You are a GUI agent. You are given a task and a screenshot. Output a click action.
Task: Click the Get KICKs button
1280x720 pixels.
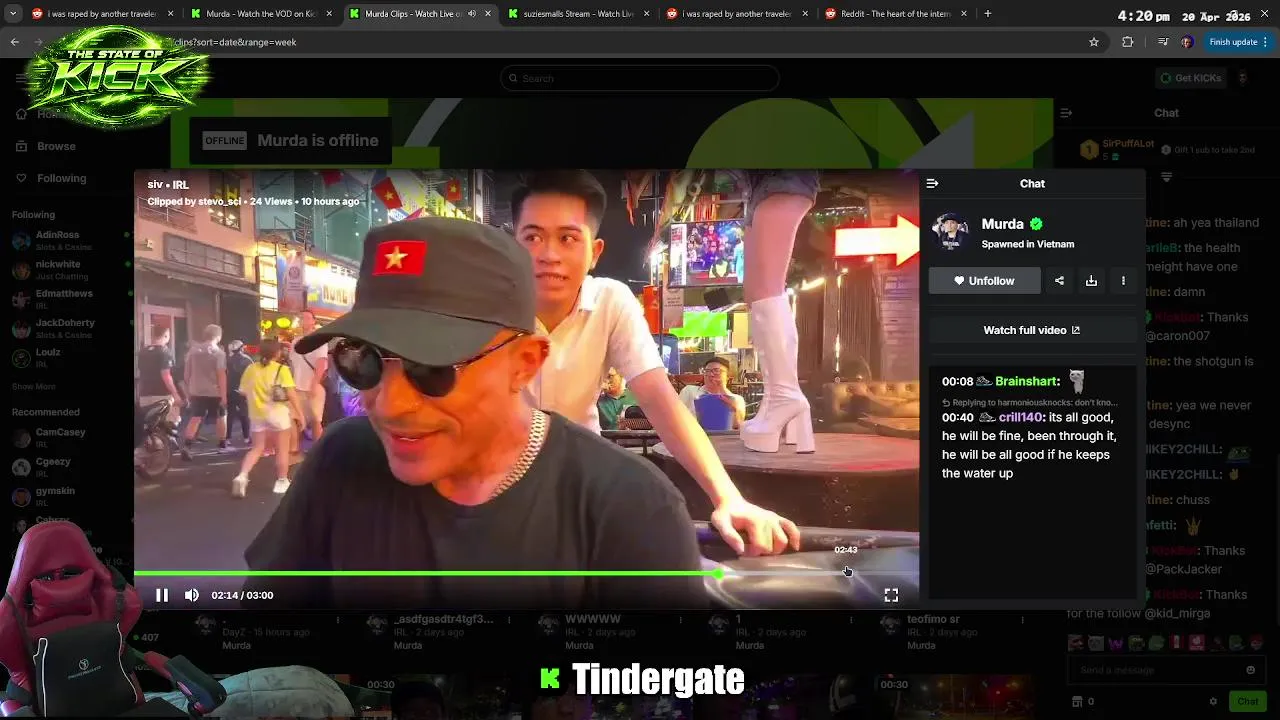[1191, 78]
